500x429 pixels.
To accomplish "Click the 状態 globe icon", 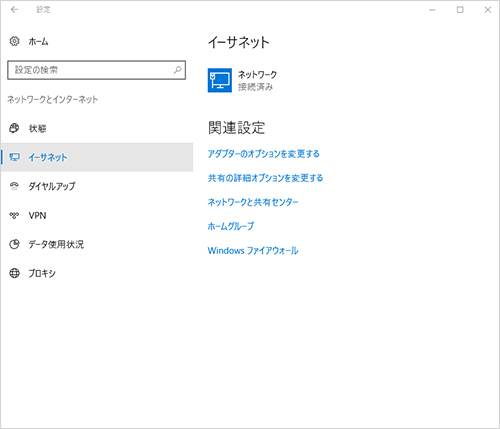I will (x=14, y=128).
